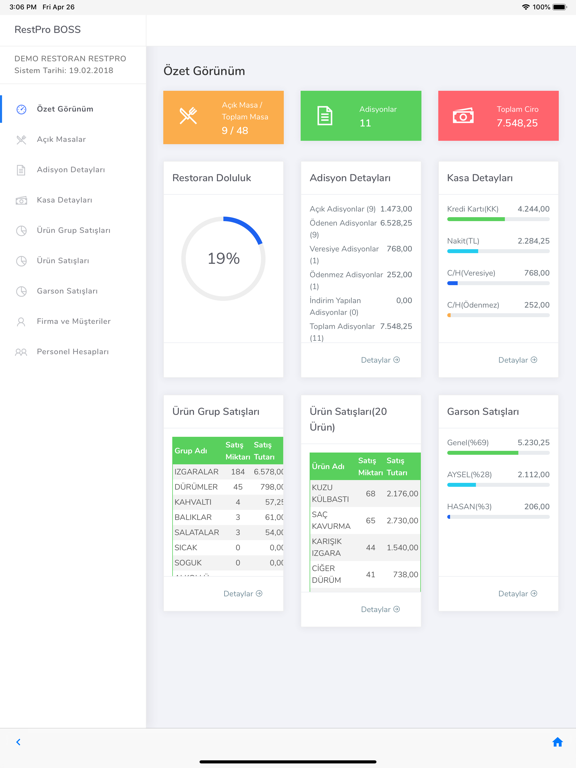Click the SALATALAR row in group table
Screen dimensions: 576x768
coord(228,533)
